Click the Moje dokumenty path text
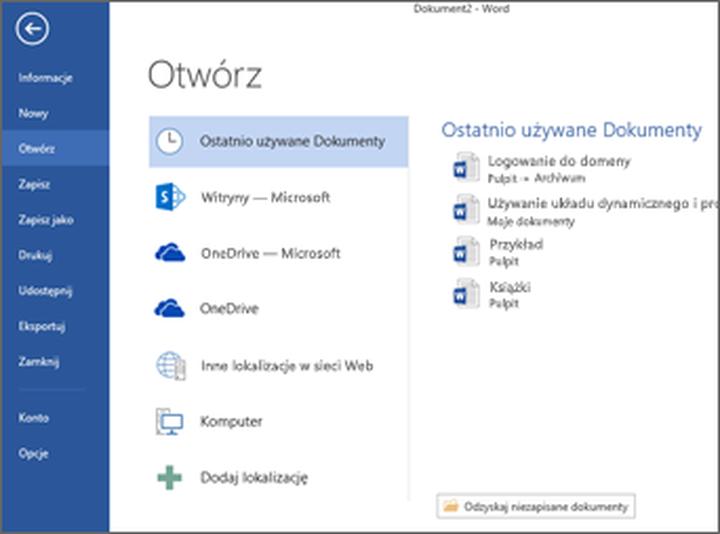 [x=531, y=221]
